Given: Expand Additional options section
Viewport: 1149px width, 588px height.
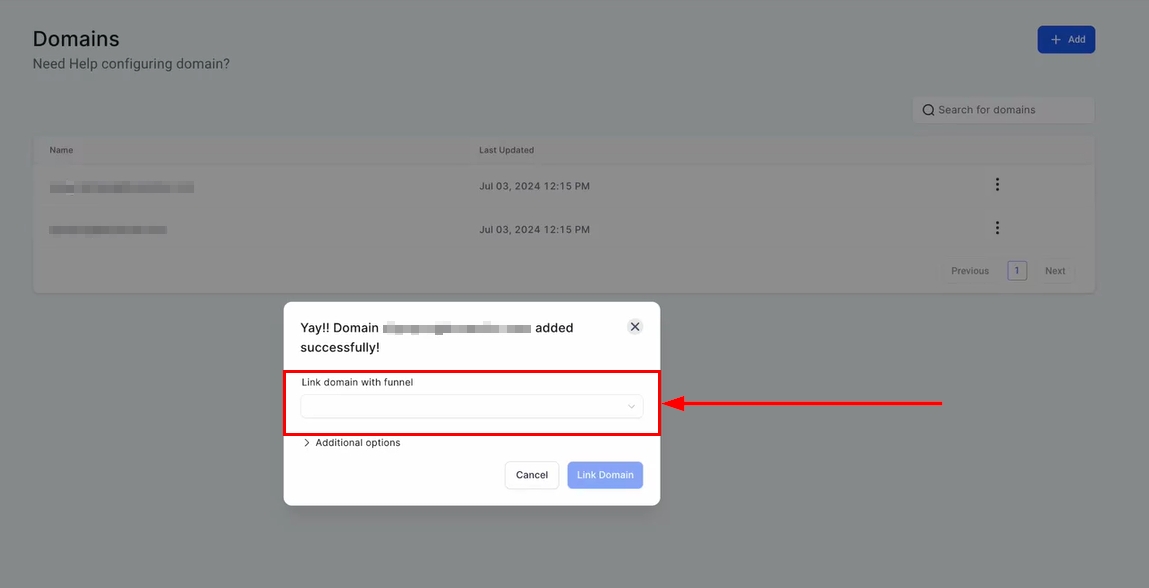Looking at the screenshot, I should pos(351,443).
